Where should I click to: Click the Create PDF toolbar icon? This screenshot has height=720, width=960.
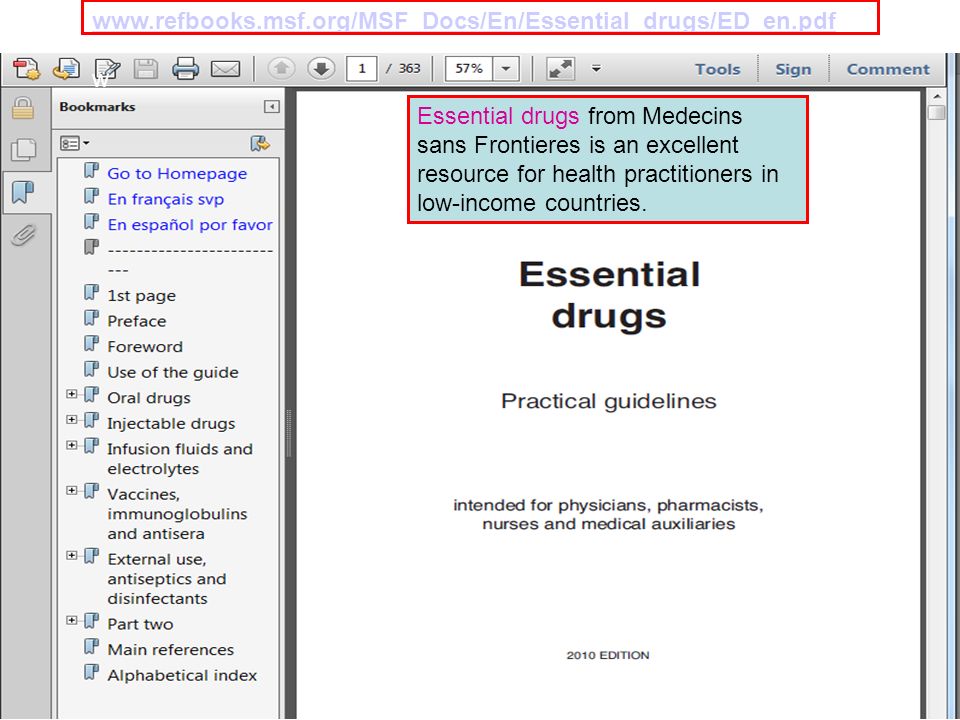[x=26, y=69]
